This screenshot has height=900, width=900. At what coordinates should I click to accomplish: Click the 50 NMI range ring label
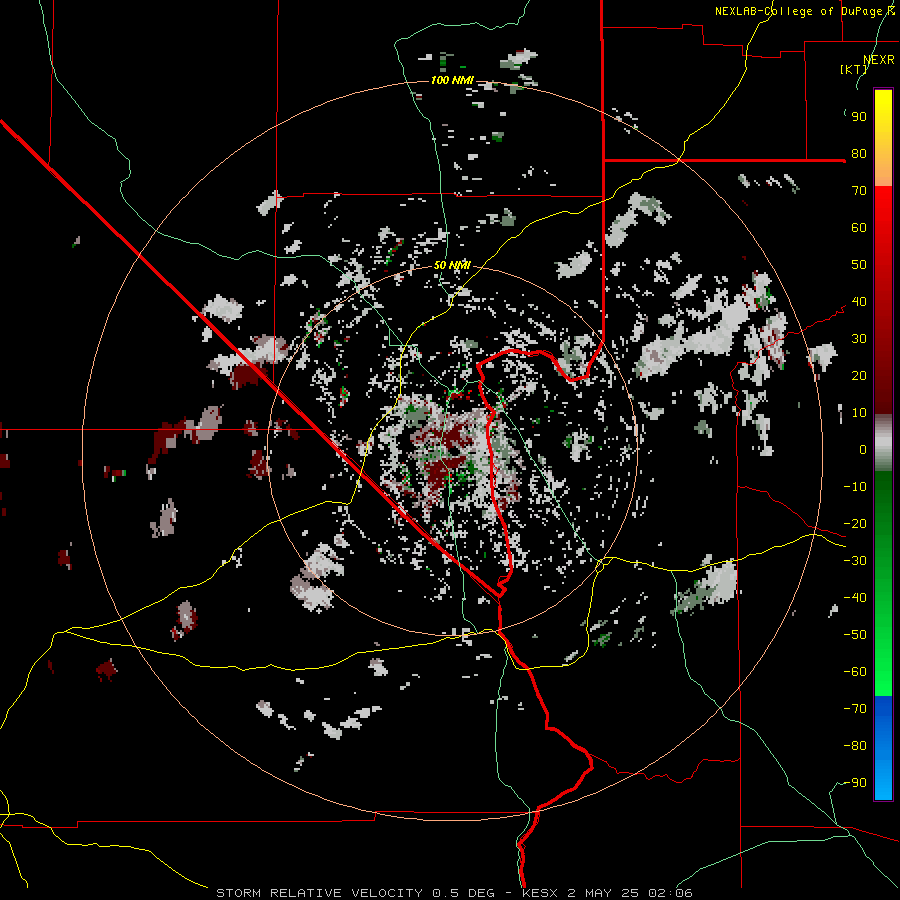click(452, 265)
